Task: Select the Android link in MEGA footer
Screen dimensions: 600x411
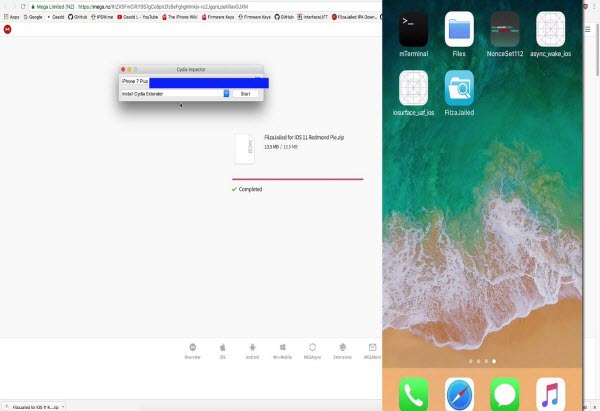Action: (x=252, y=348)
